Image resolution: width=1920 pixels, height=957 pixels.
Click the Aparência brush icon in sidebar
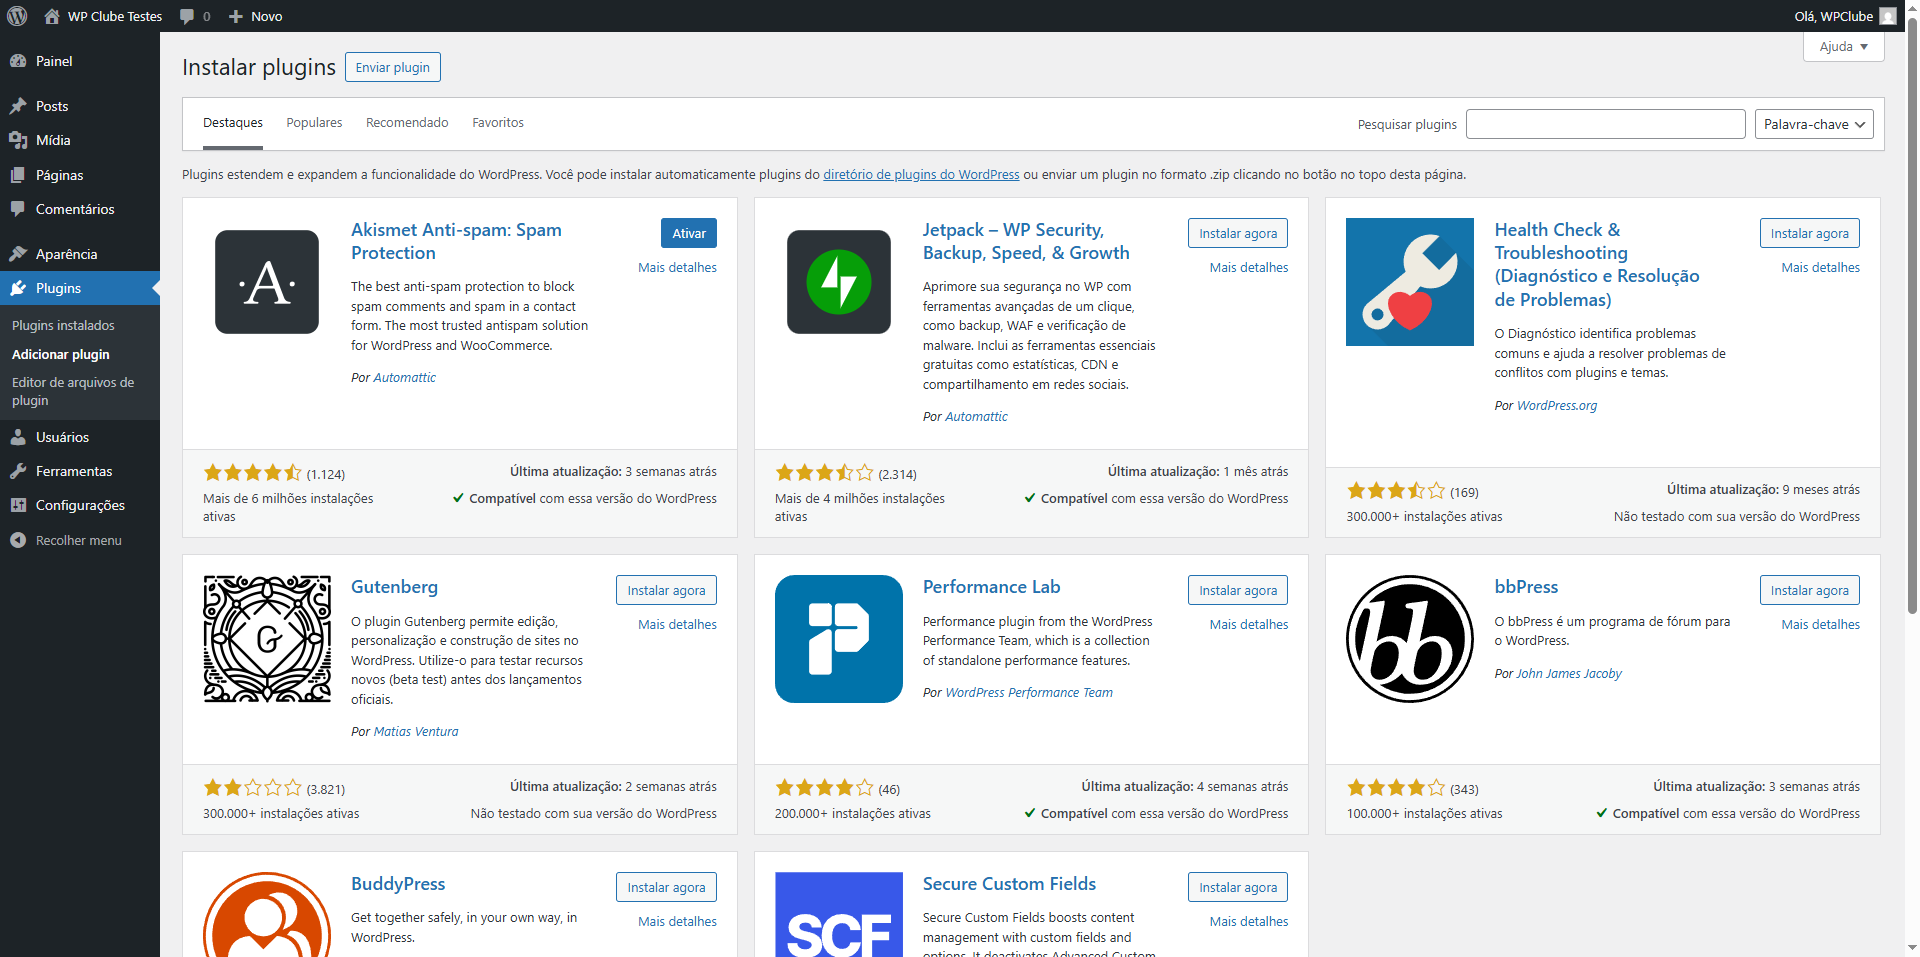coord(18,254)
